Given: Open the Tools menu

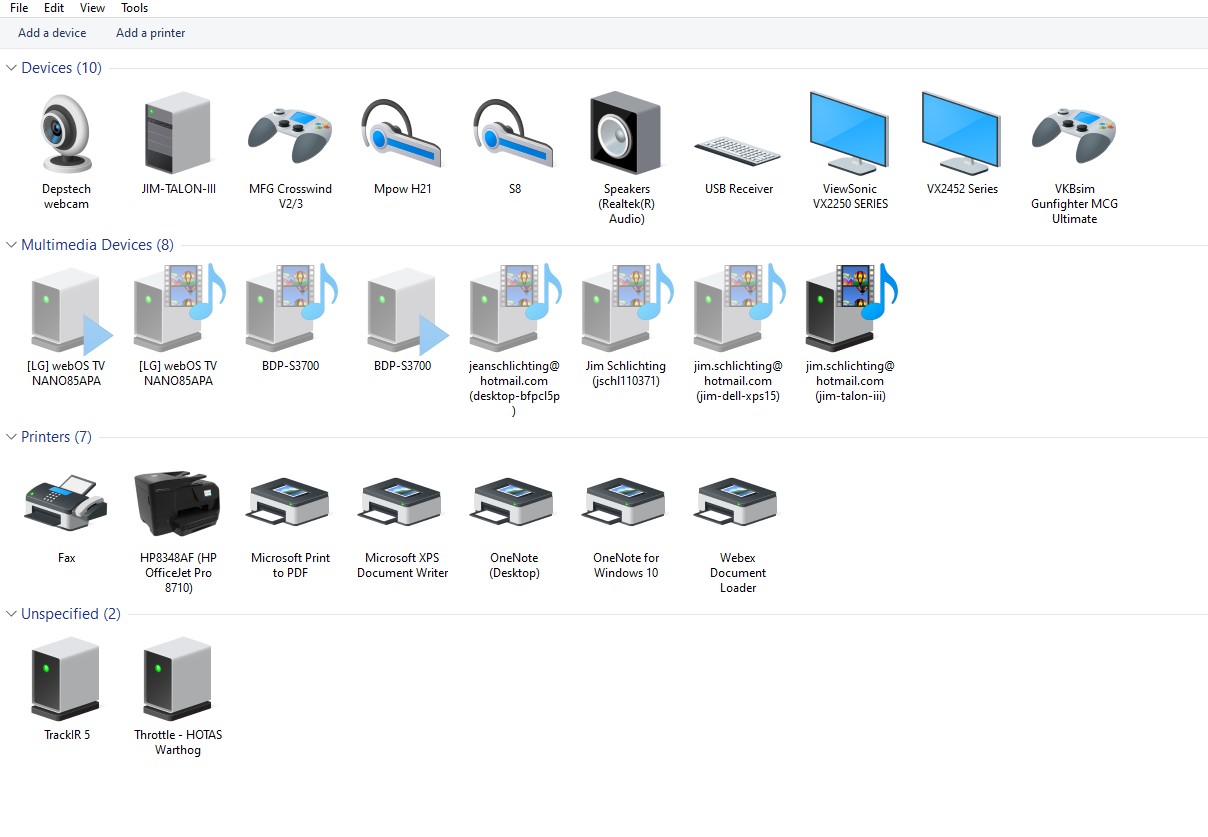Looking at the screenshot, I should tap(135, 8).
